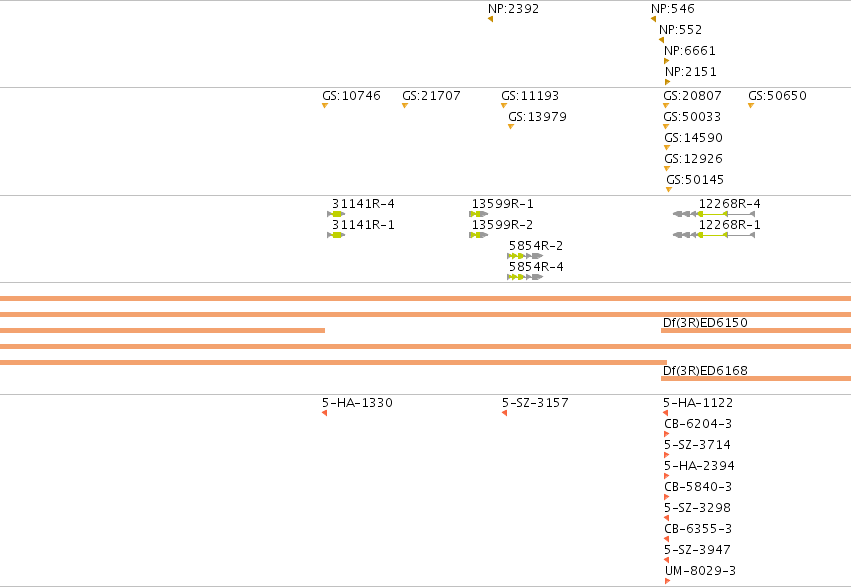Click the 12268R-4 label text
The width and height of the screenshot is (851, 587).
729,203
